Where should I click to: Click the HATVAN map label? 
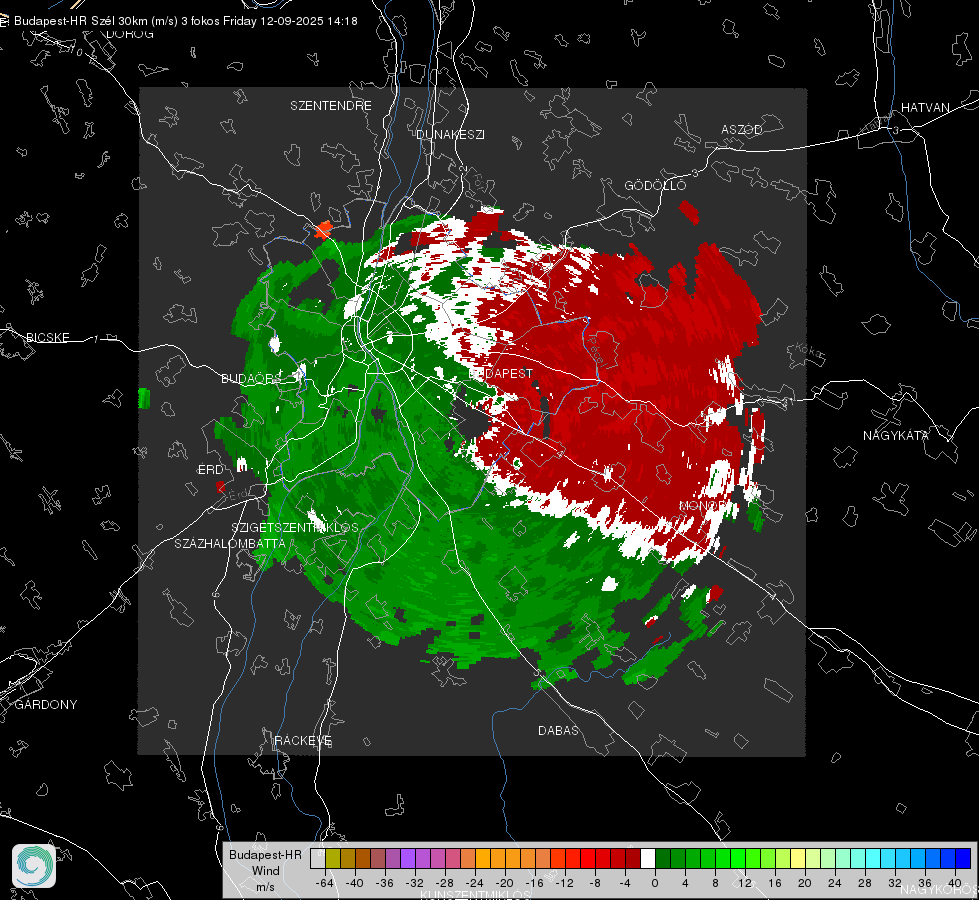coord(925,107)
